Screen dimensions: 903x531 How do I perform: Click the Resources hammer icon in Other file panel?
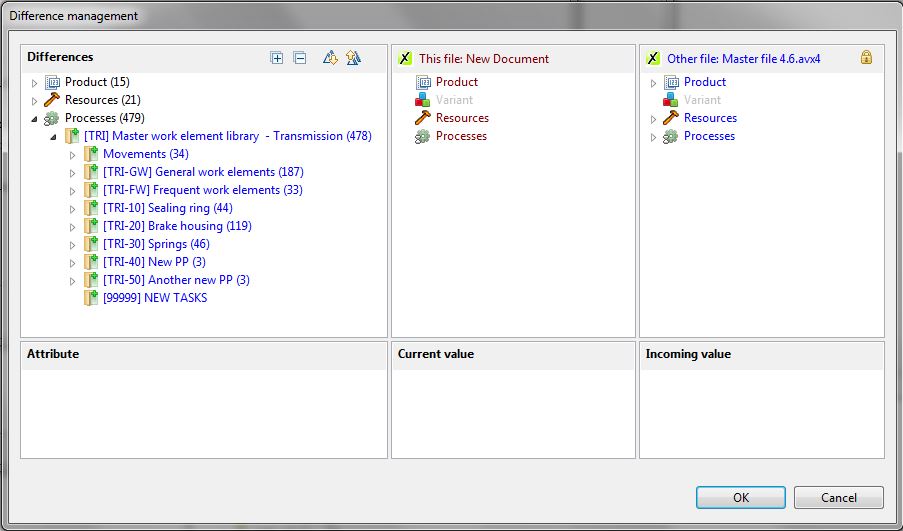(671, 118)
